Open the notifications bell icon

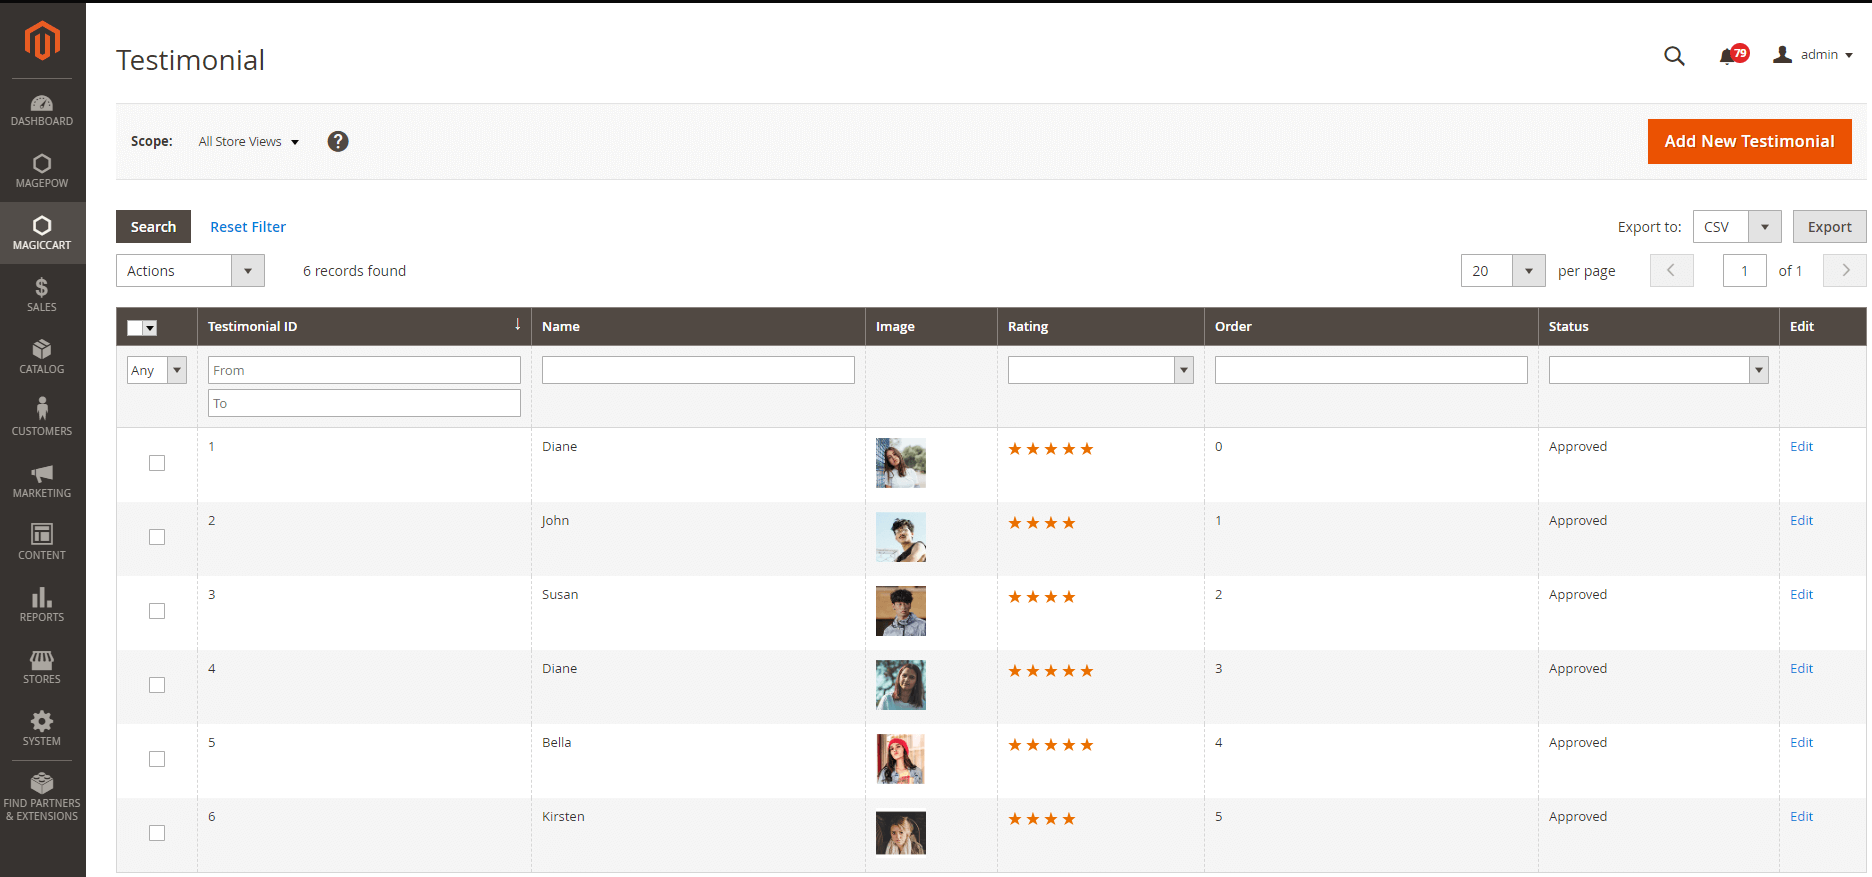[1727, 56]
